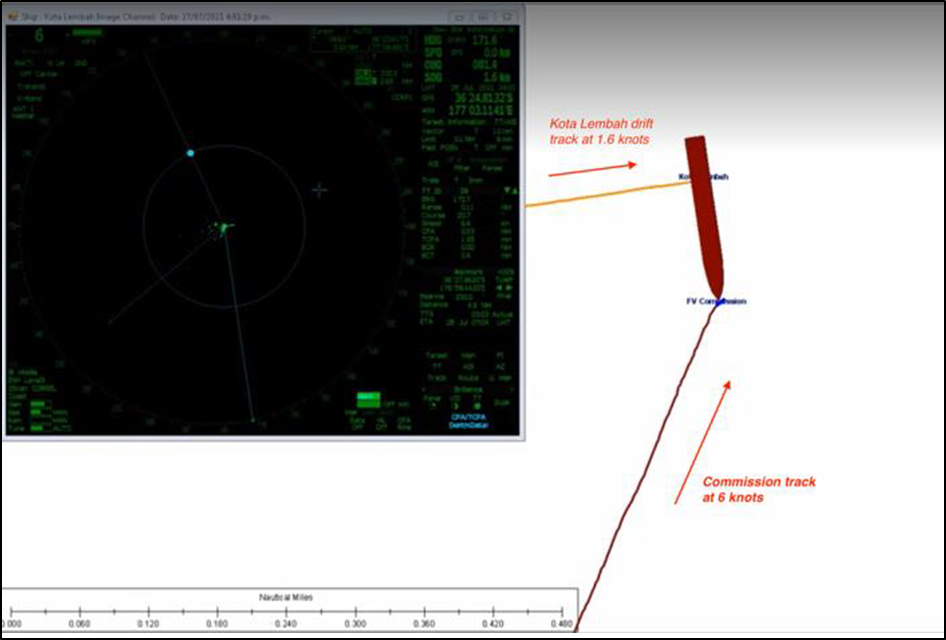The height and width of the screenshot is (640, 946).
Task: Click the target ID down arrow
Action: 507,190
